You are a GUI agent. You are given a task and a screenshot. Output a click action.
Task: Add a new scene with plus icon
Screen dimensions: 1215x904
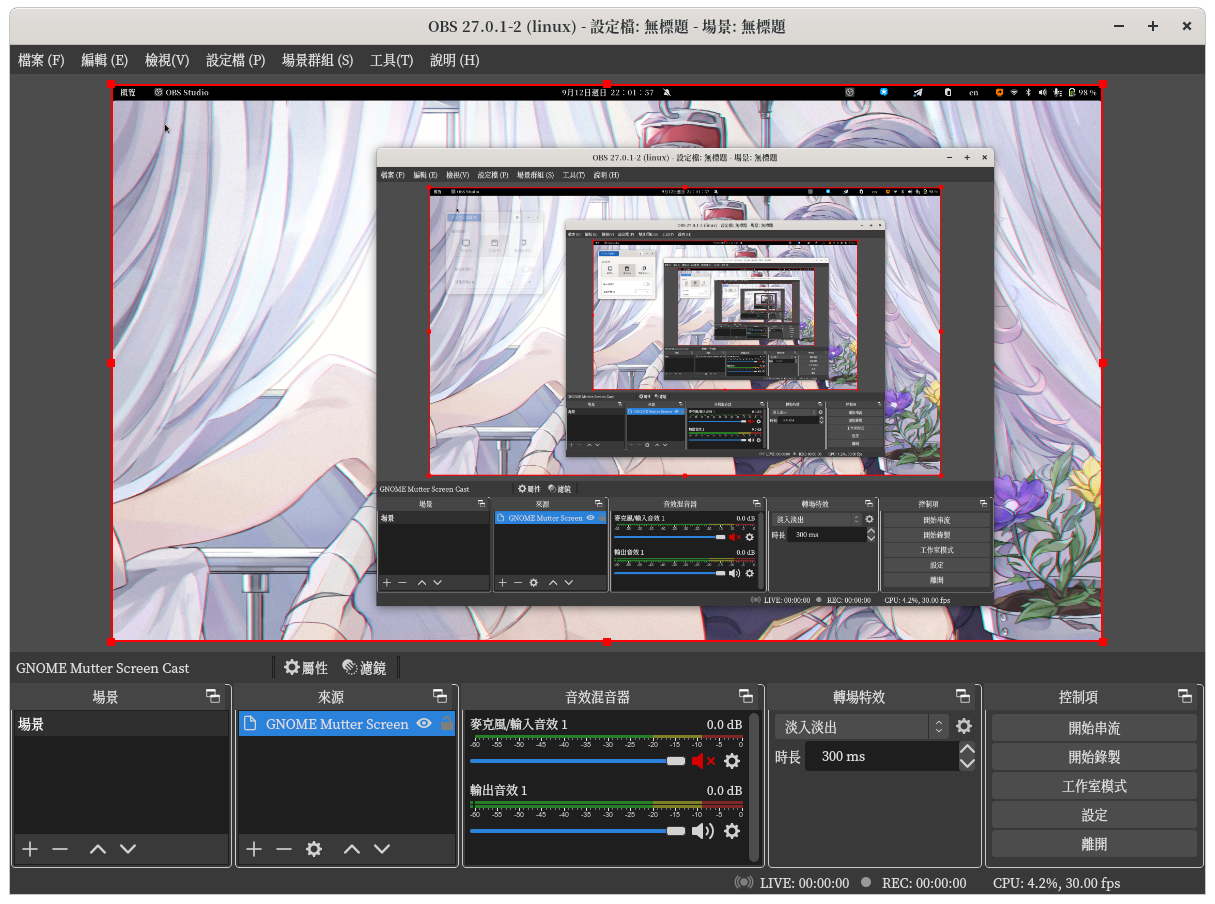point(29,849)
